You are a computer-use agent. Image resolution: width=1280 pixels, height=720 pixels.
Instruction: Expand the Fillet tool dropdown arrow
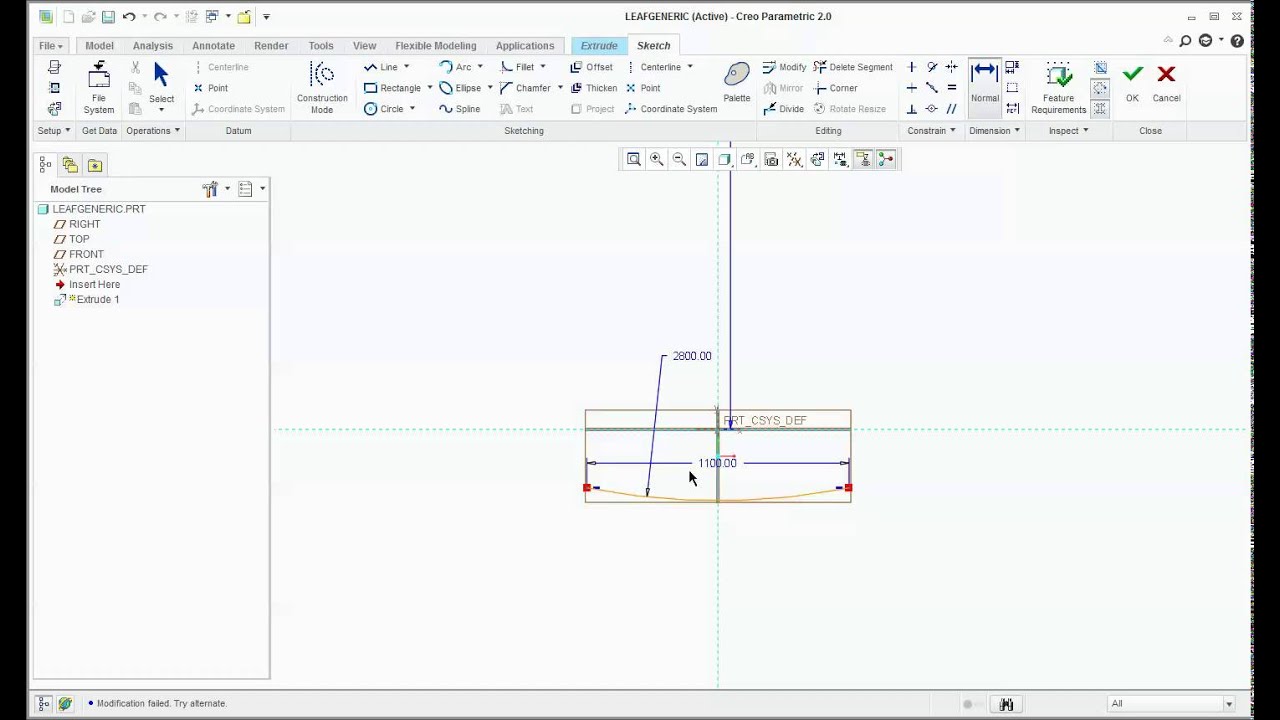pyautogui.click(x=542, y=67)
